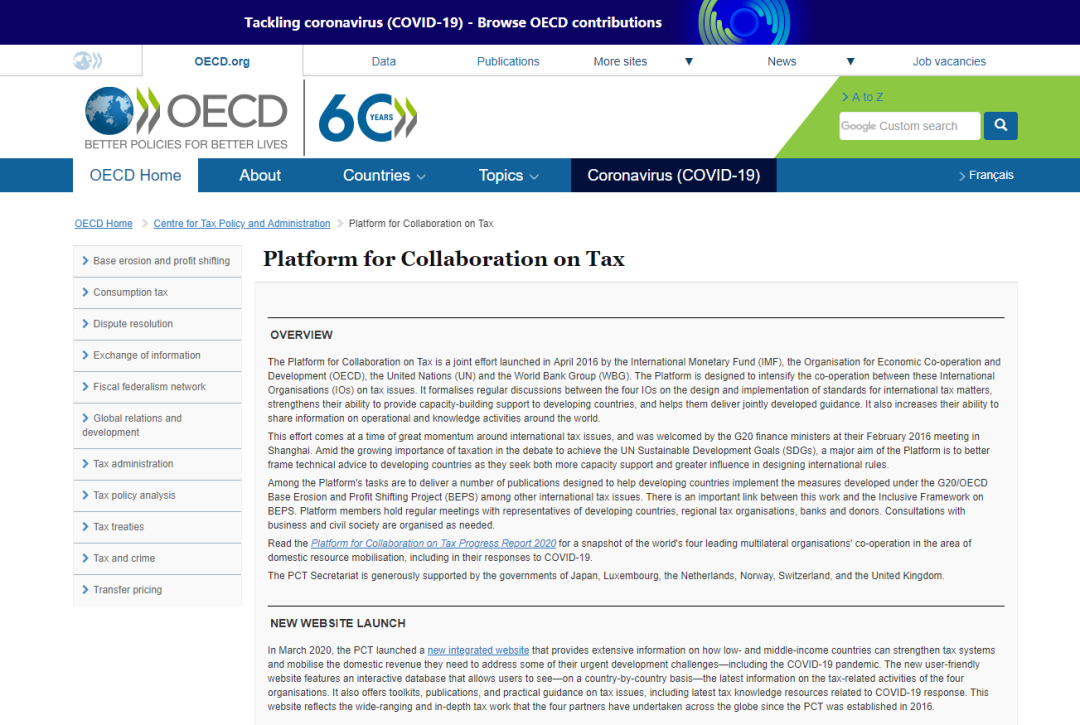1080x725 pixels.
Task: Click the blue search magnifier button
Action: pos(1000,126)
